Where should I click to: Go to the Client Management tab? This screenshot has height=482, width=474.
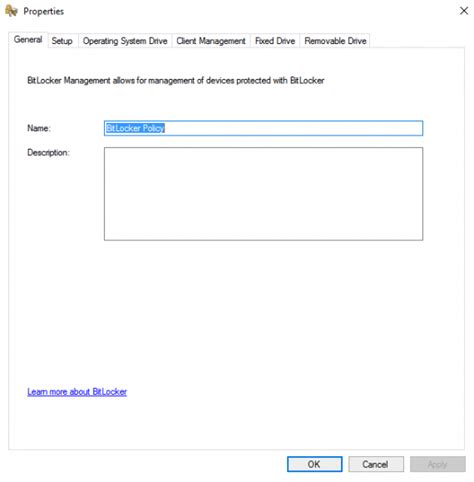pyautogui.click(x=211, y=41)
